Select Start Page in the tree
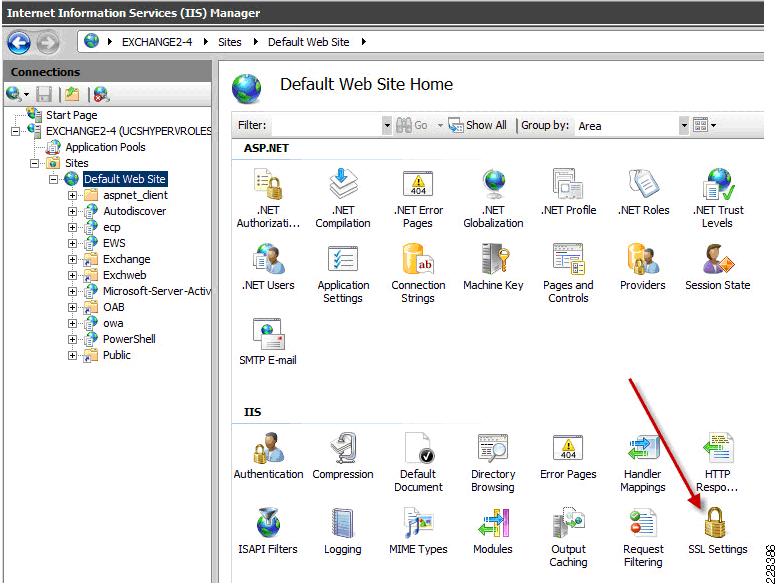 point(71,115)
